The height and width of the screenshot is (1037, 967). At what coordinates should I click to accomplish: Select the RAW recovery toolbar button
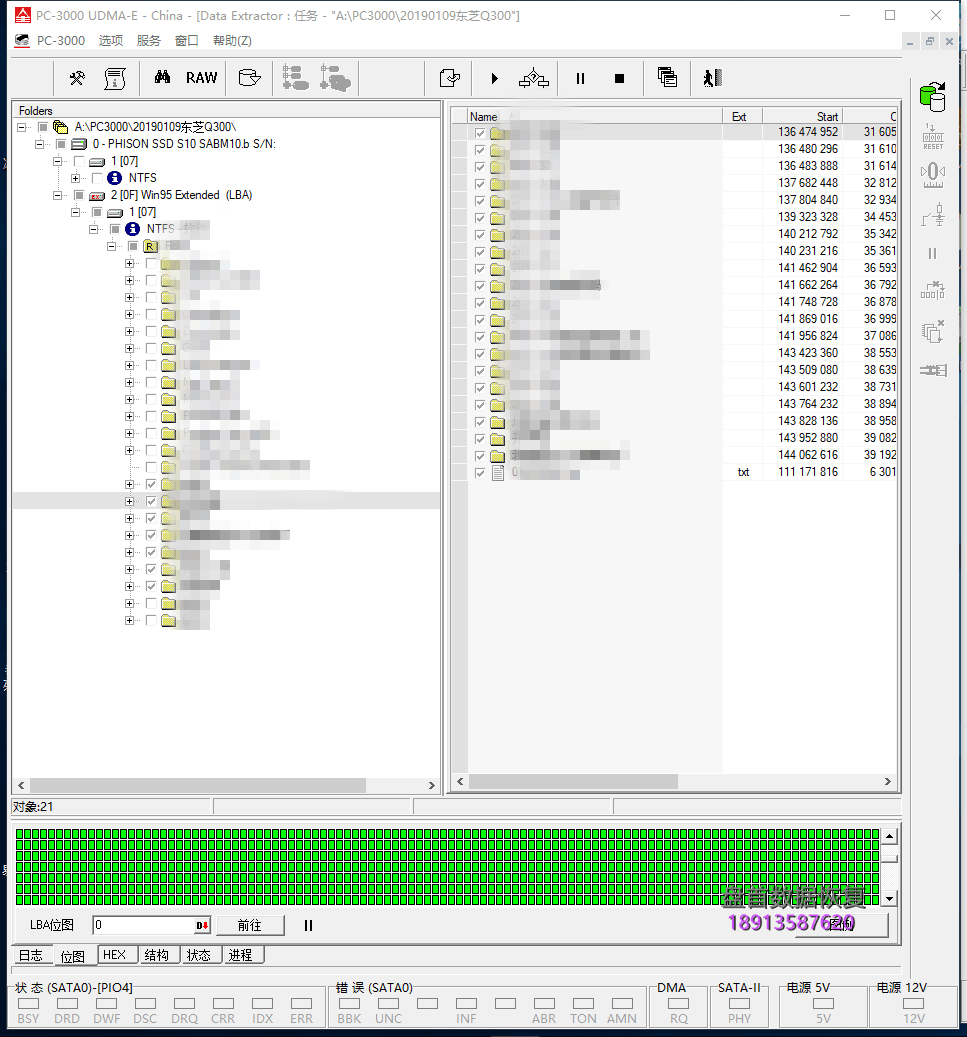(201, 78)
